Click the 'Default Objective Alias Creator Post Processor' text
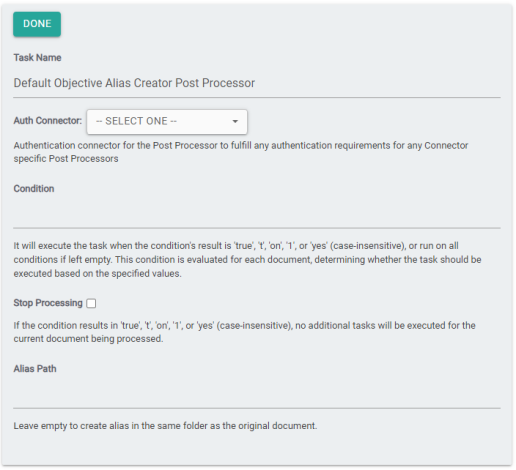Image resolution: width=516 pixels, height=470 pixels. click(x=134, y=83)
